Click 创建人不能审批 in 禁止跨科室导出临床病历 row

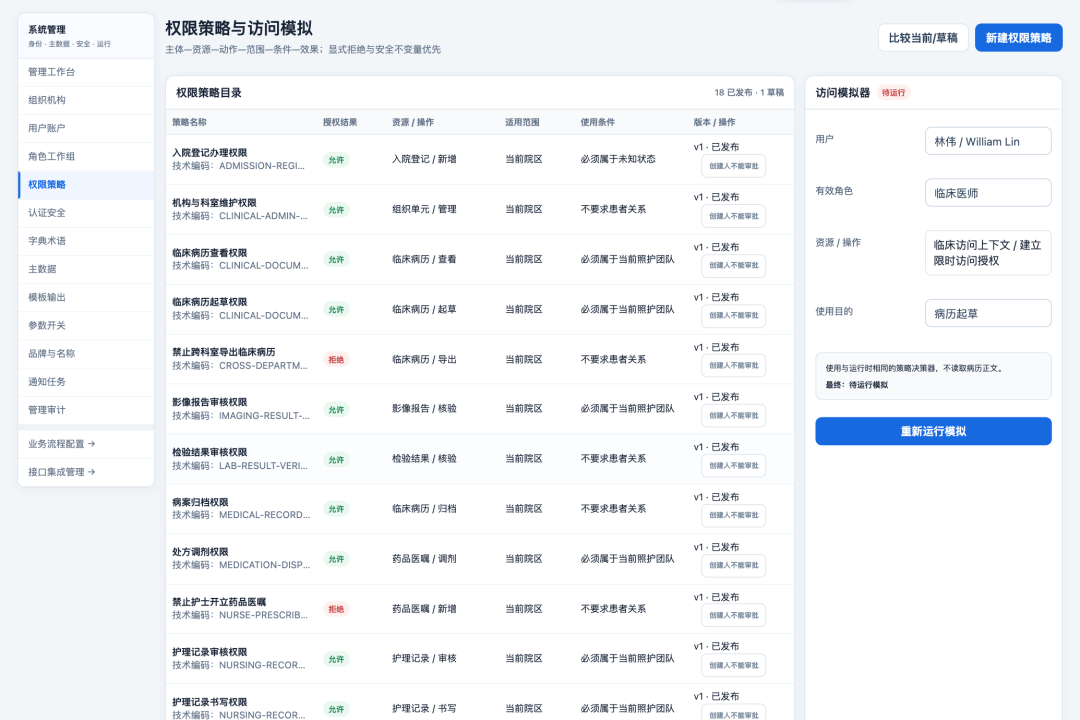click(x=734, y=366)
